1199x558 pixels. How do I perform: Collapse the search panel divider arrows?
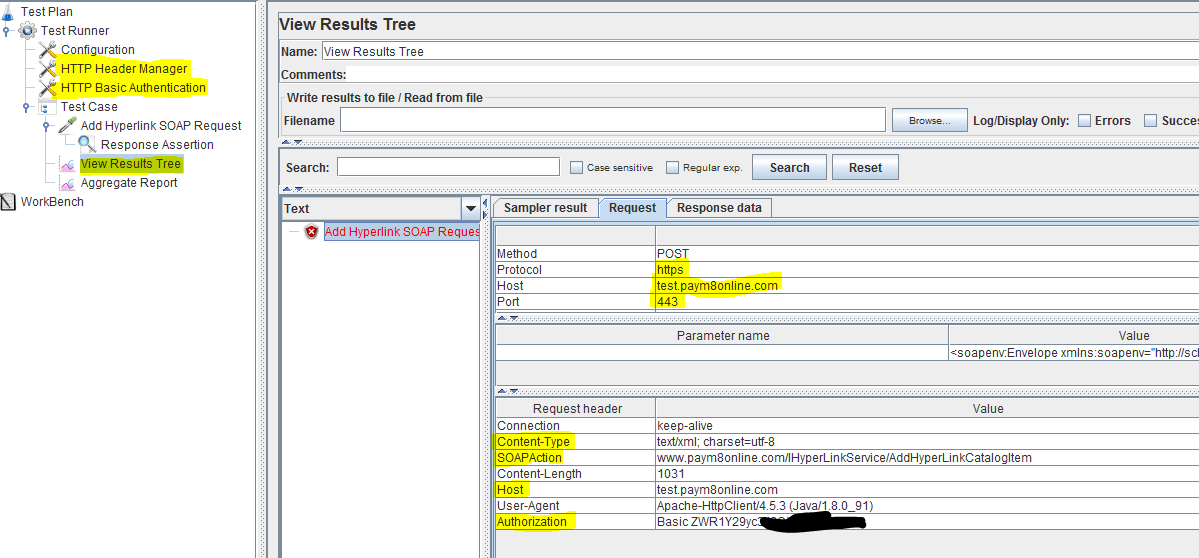point(291,189)
